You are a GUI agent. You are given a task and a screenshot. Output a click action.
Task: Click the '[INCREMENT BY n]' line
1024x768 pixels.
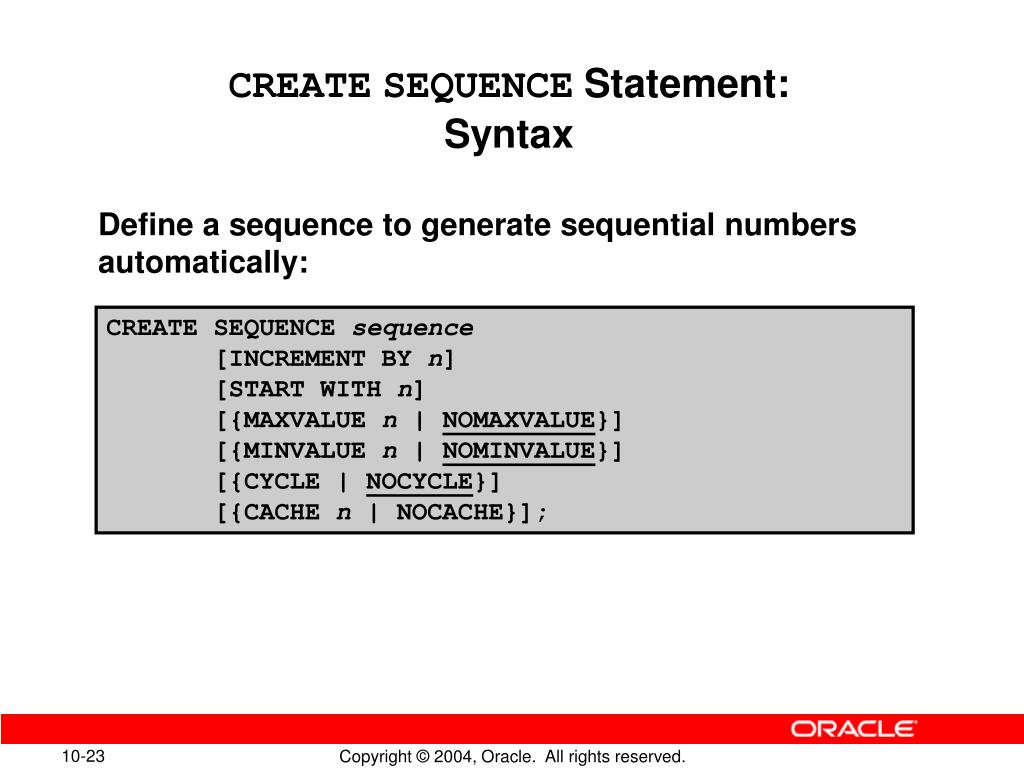coord(336,359)
